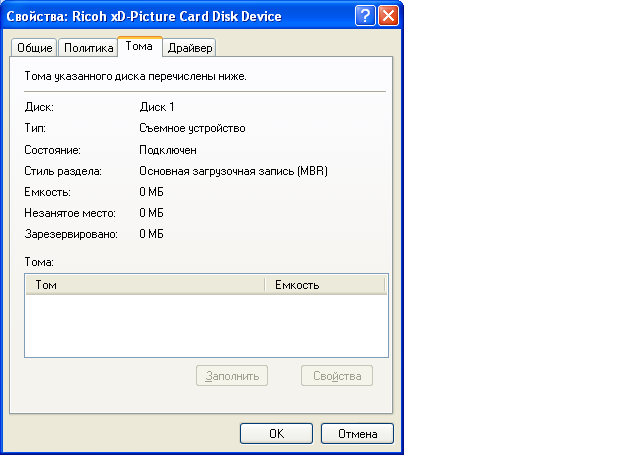Click the Том column header
This screenshot has height=455, width=640.
coord(145,285)
